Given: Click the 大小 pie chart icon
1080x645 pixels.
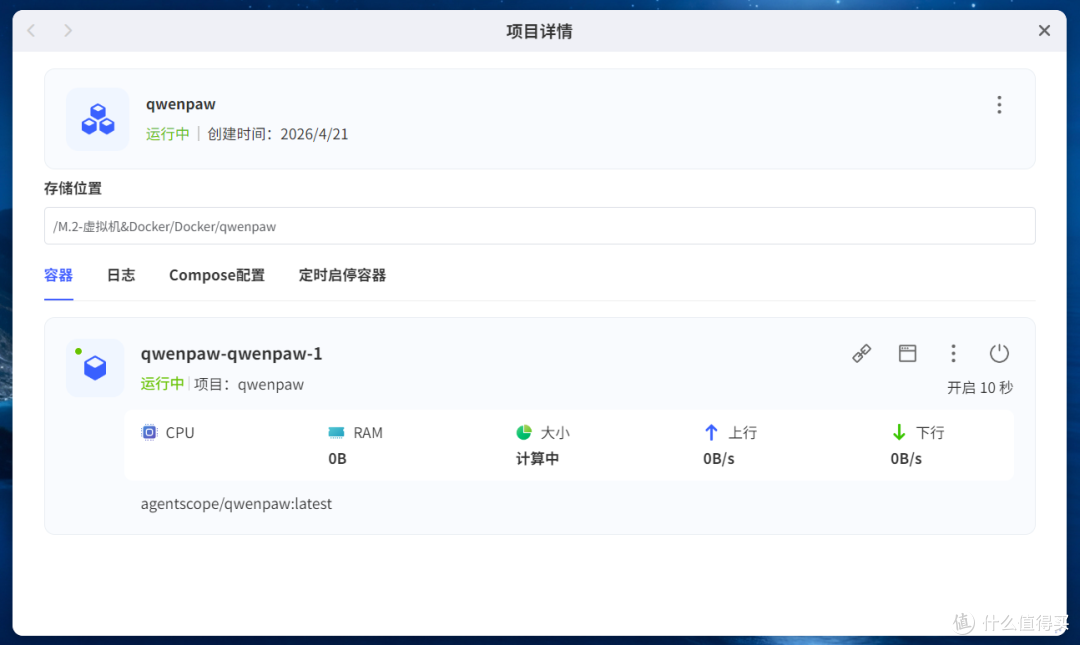Looking at the screenshot, I should [524, 432].
